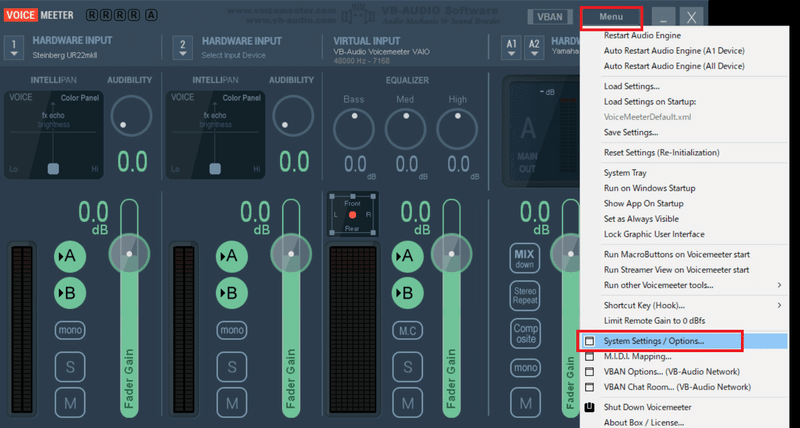The image size is (800, 428).
Task: Toggle Run on Windows Startup
Action: (649, 188)
